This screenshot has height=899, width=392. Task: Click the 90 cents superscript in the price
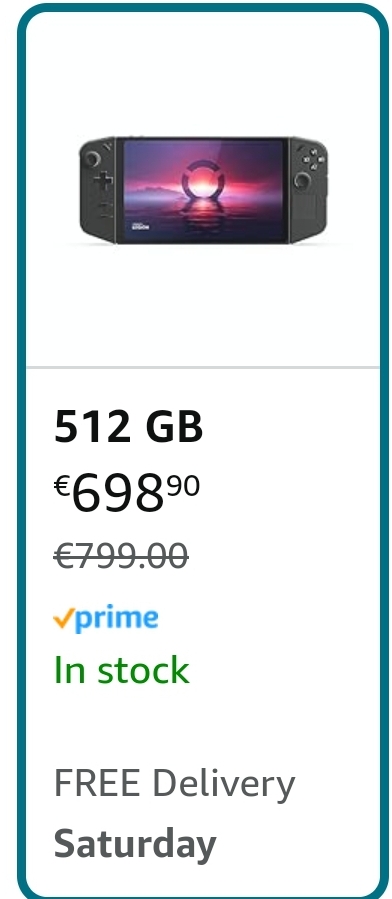[x=183, y=486]
